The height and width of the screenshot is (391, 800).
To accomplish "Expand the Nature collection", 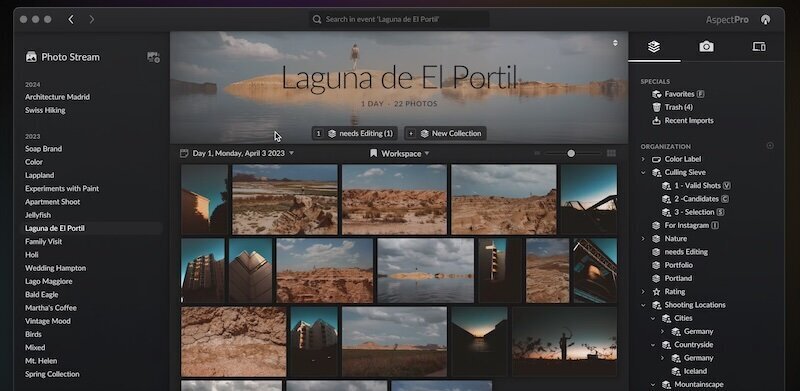I will coord(643,239).
